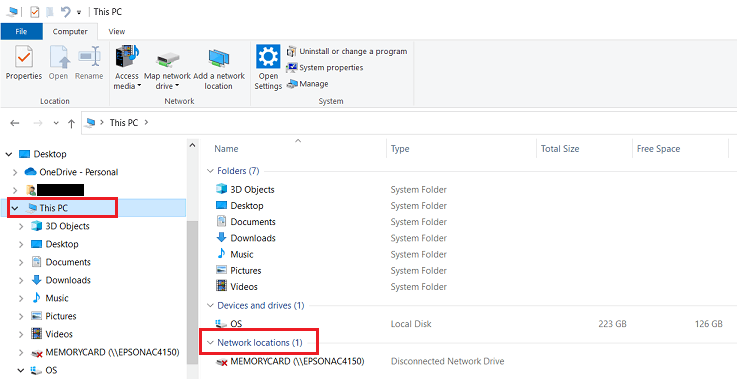Open Settings via the gear icon
737x379 pixels.
(x=268, y=57)
